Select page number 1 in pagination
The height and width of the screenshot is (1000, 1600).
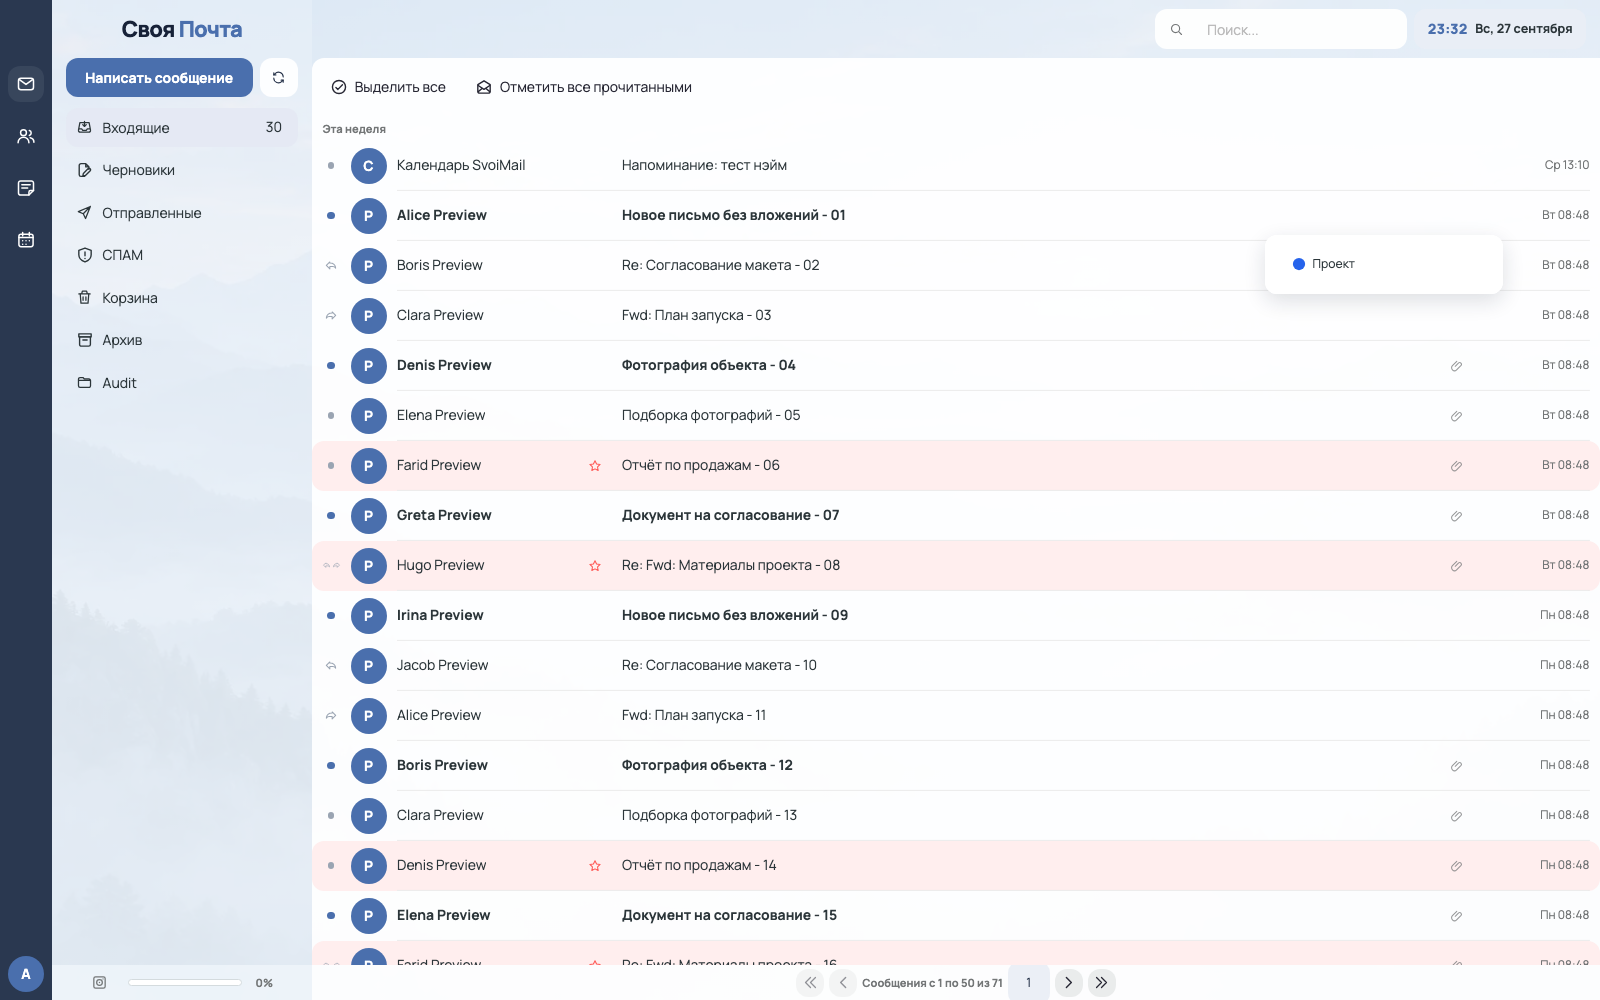tap(1029, 983)
